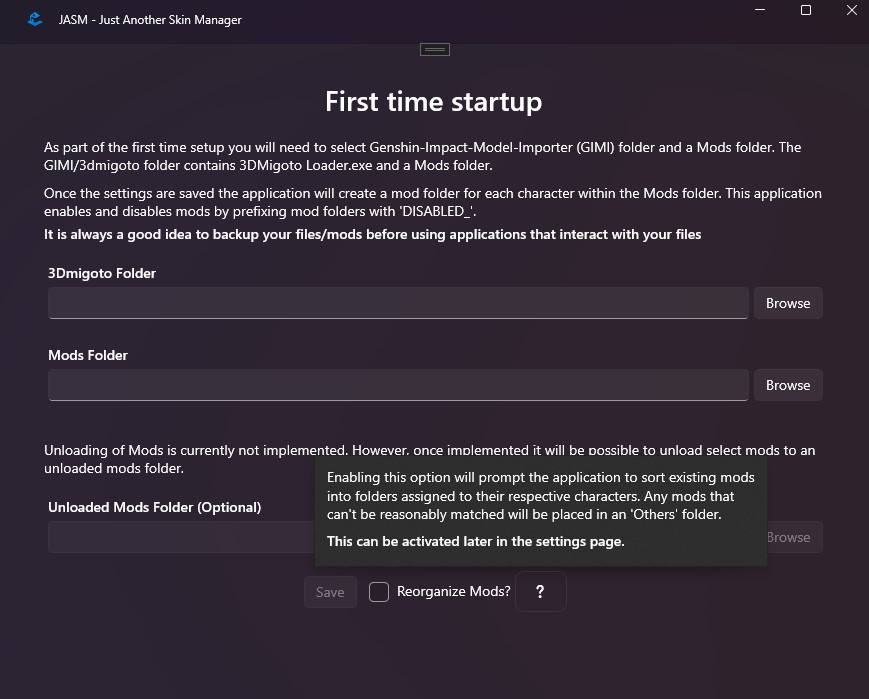The width and height of the screenshot is (869, 699).
Task: Click the 'Reorganize Mods?' label text
Action: click(x=453, y=592)
